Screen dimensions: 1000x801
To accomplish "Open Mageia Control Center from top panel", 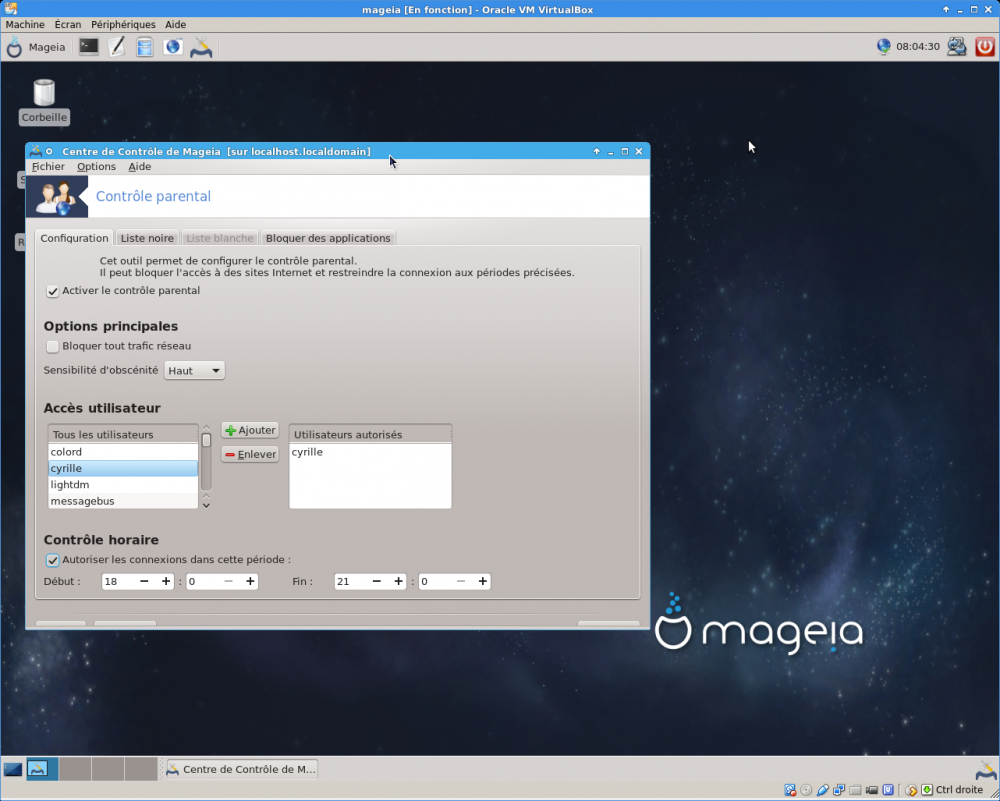I will [x=201, y=47].
